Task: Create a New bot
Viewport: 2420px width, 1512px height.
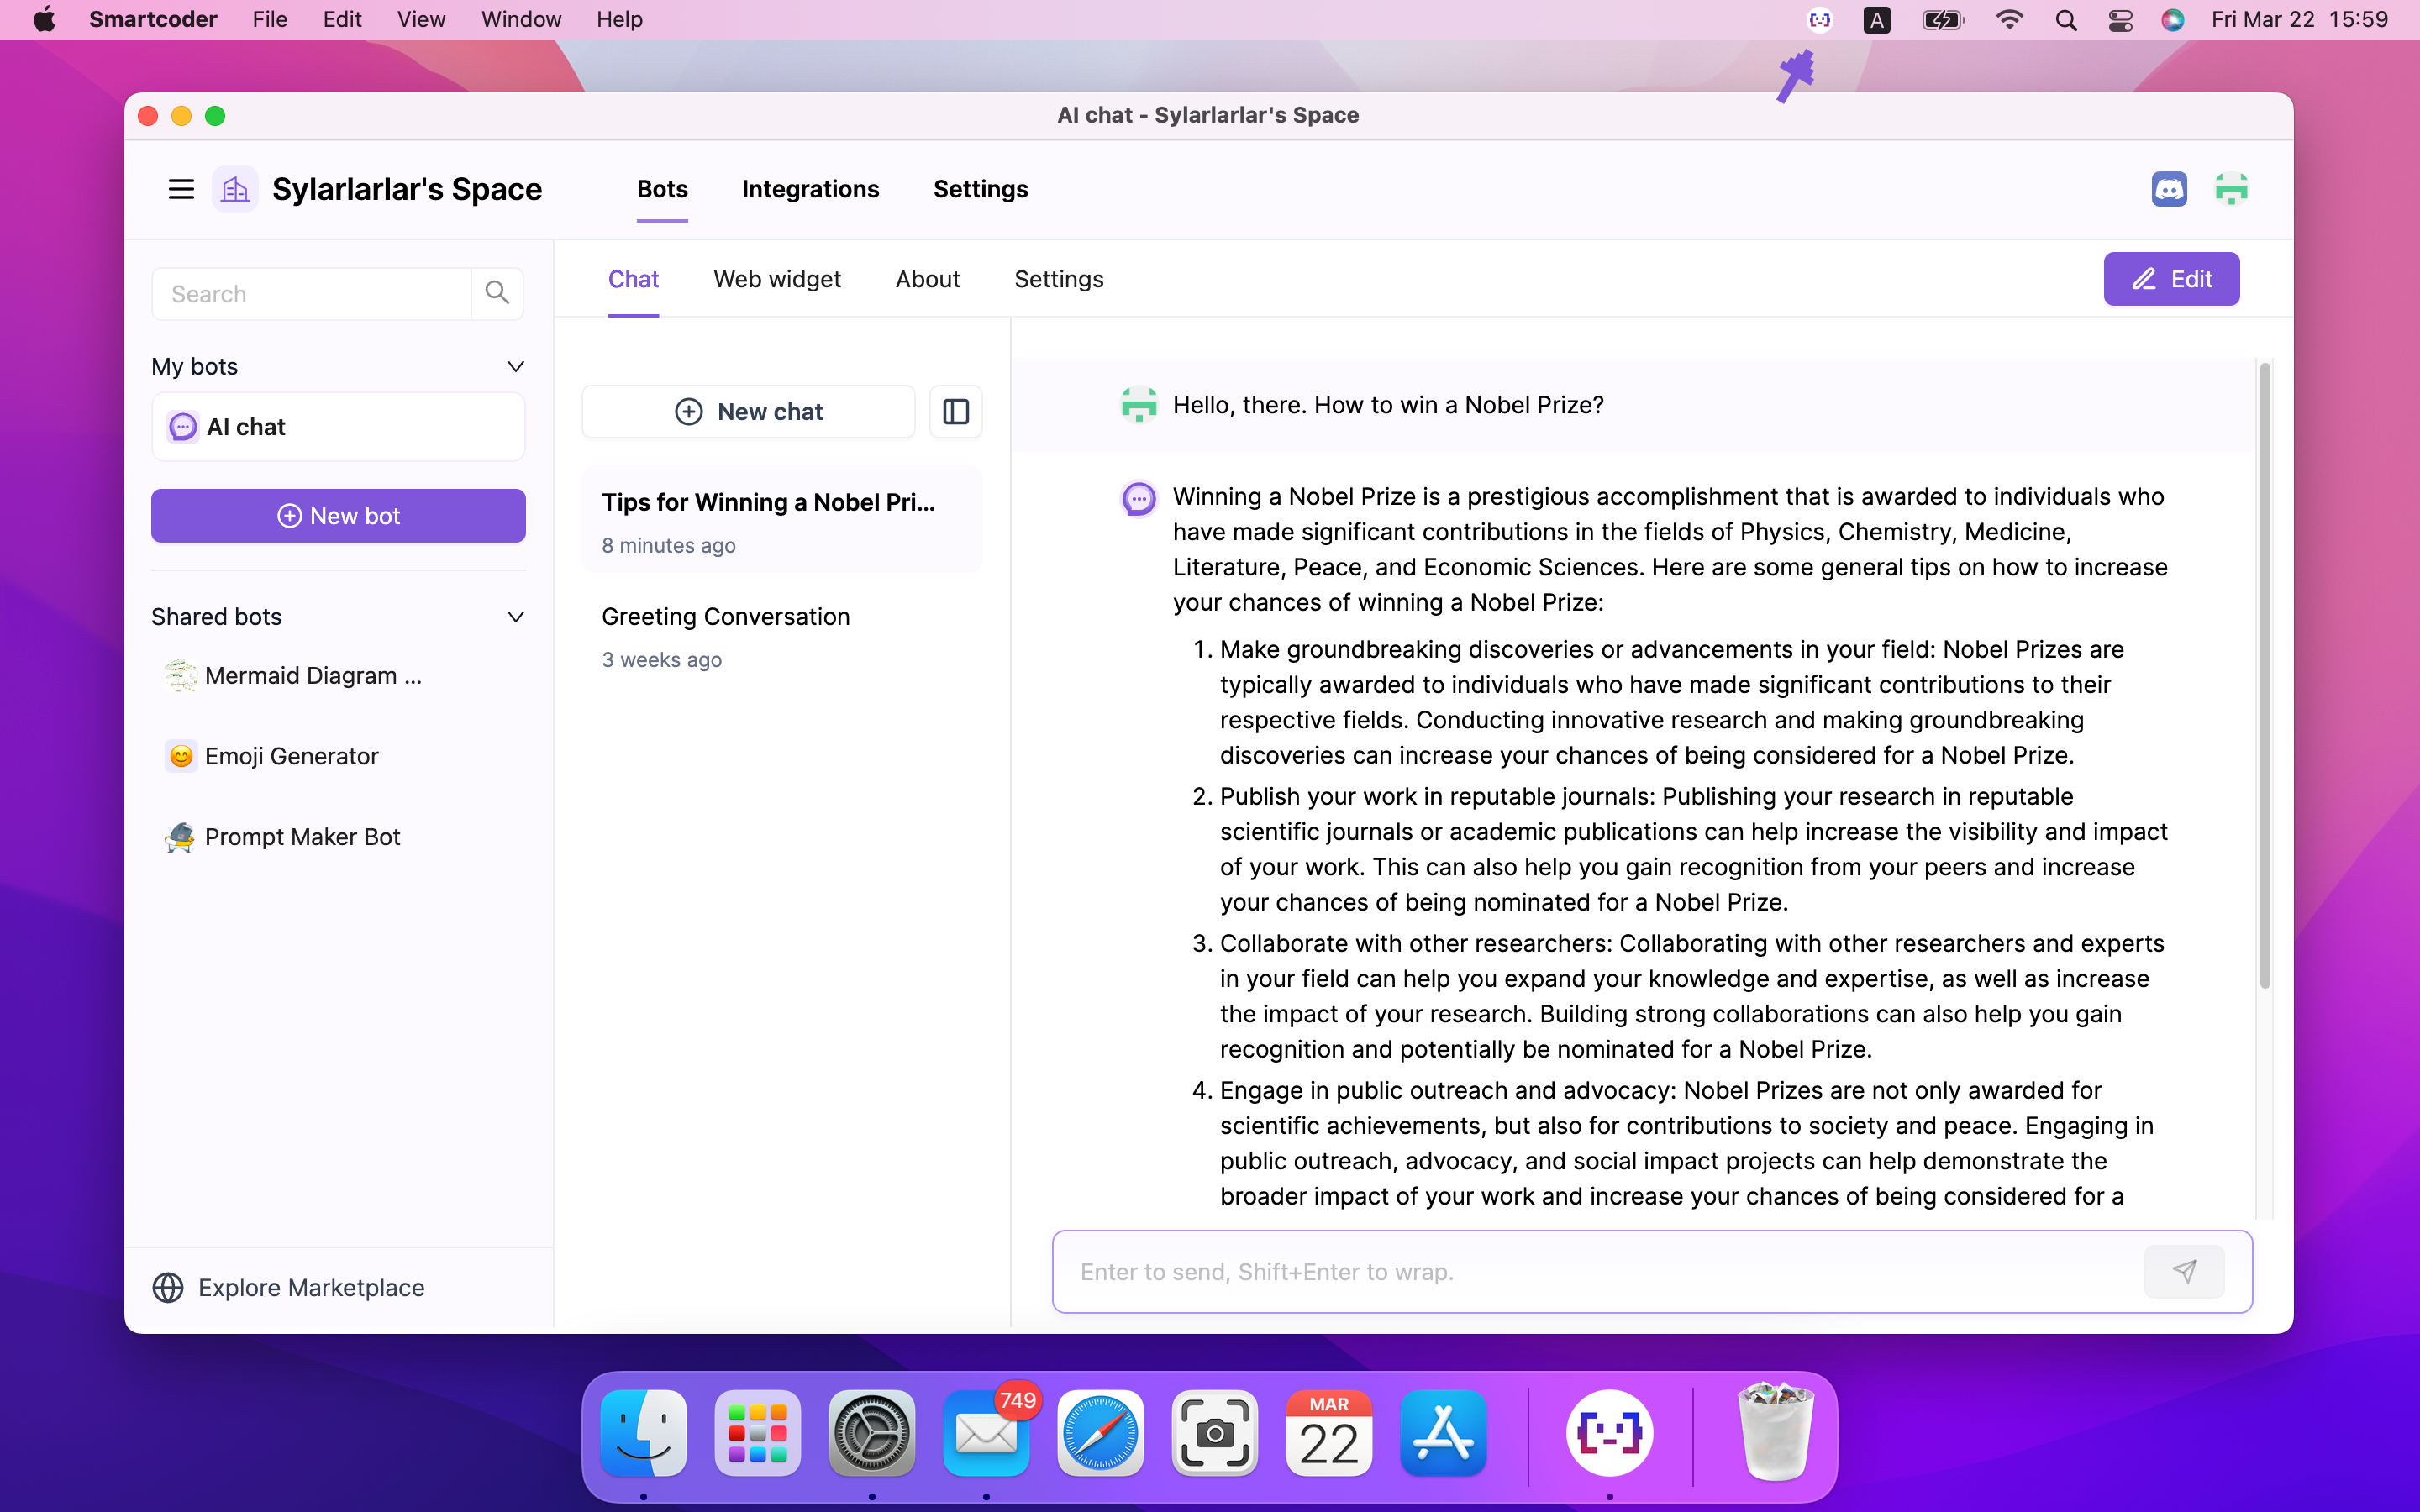Action: (x=338, y=516)
